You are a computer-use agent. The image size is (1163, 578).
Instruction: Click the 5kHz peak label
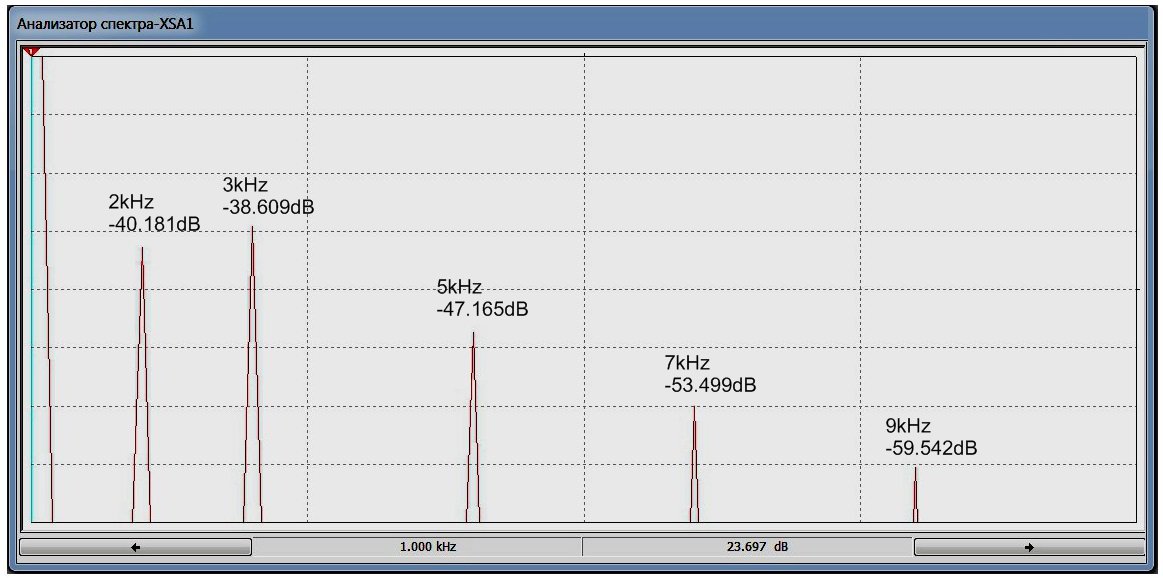click(x=460, y=287)
